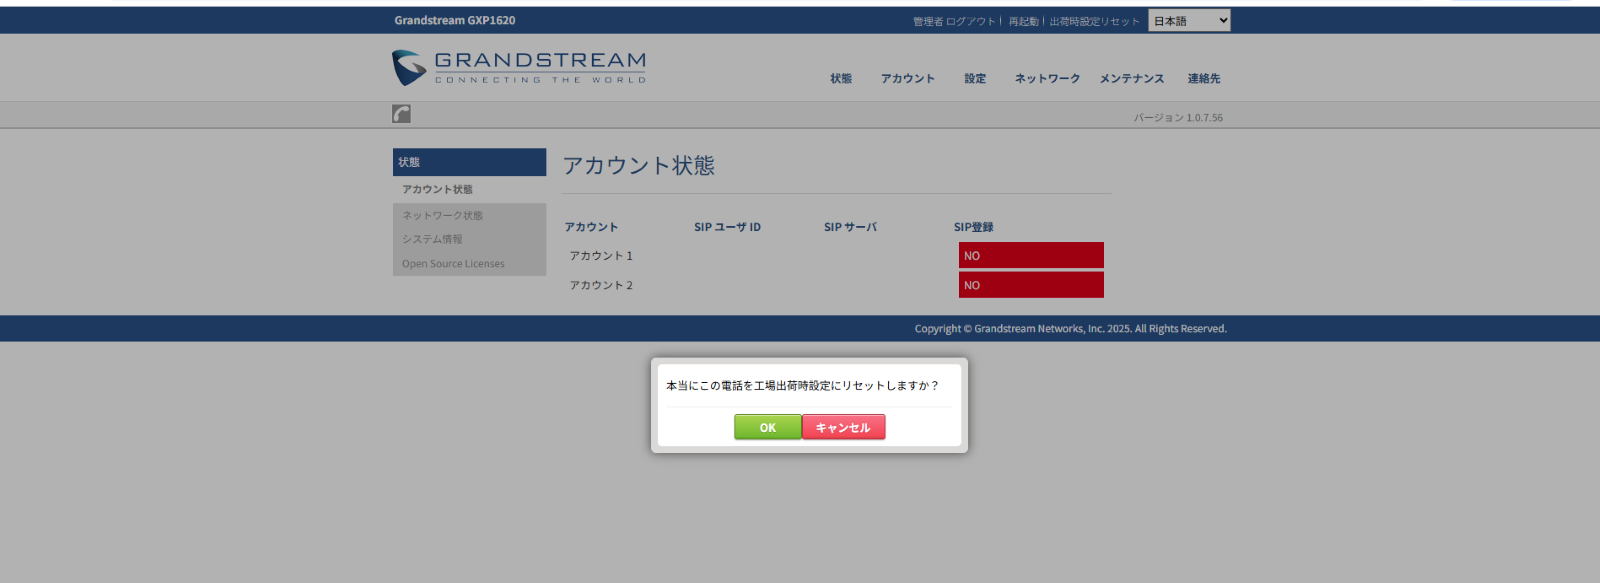Click the SIP登録 column header
This screenshot has height=583, width=1600.
(973, 227)
